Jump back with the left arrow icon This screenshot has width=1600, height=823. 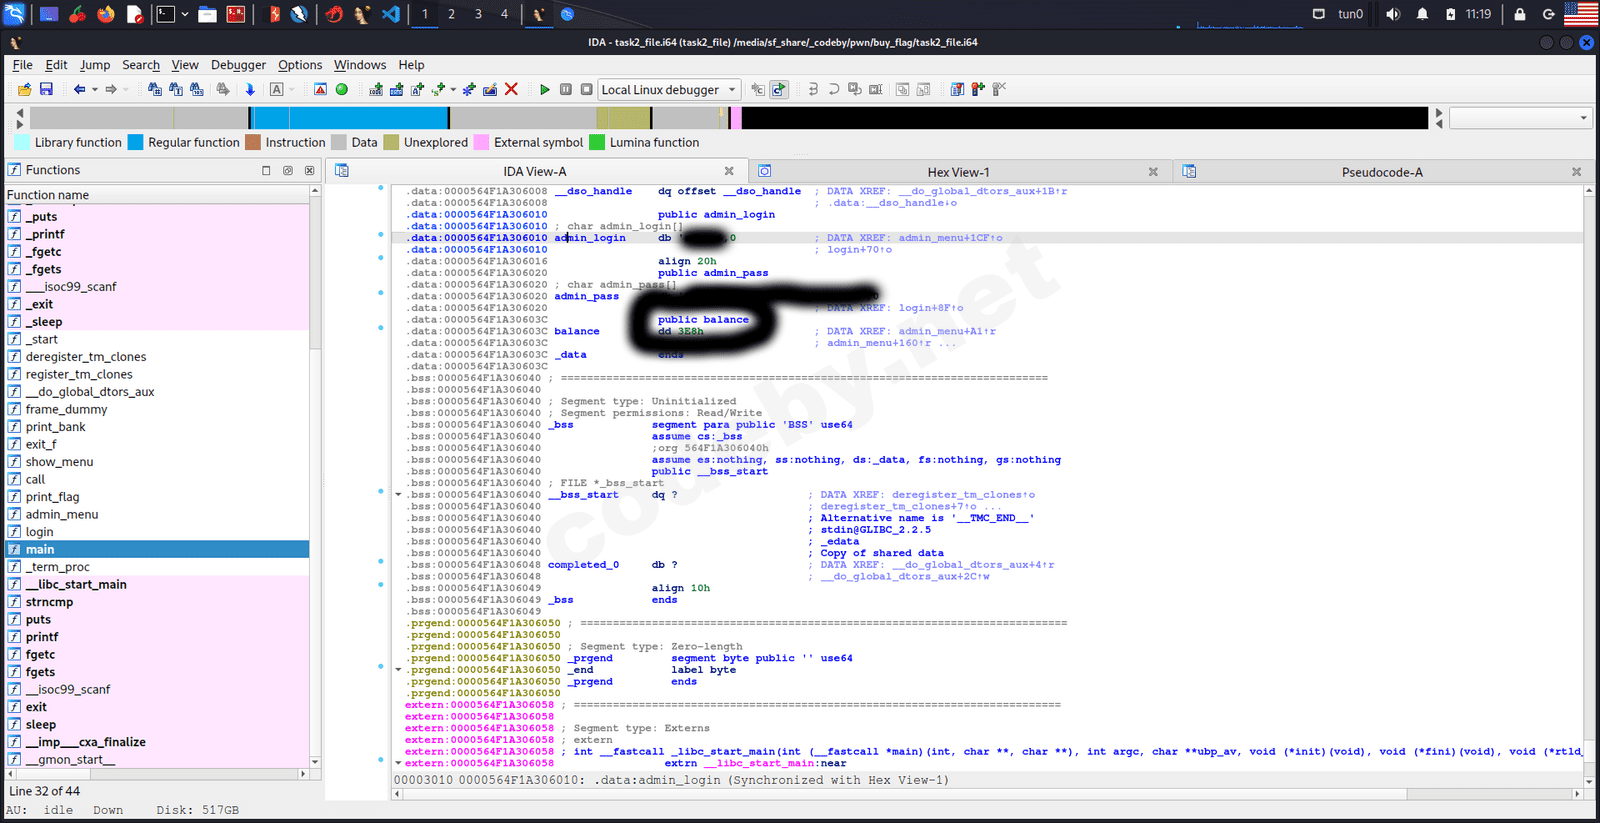pos(79,90)
